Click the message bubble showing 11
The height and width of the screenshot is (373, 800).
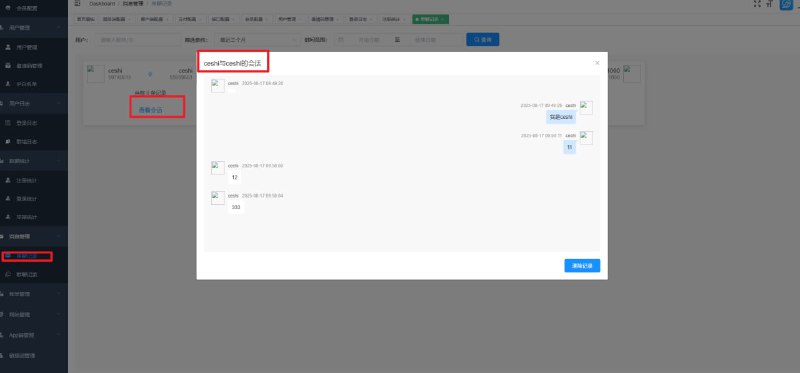click(569, 147)
